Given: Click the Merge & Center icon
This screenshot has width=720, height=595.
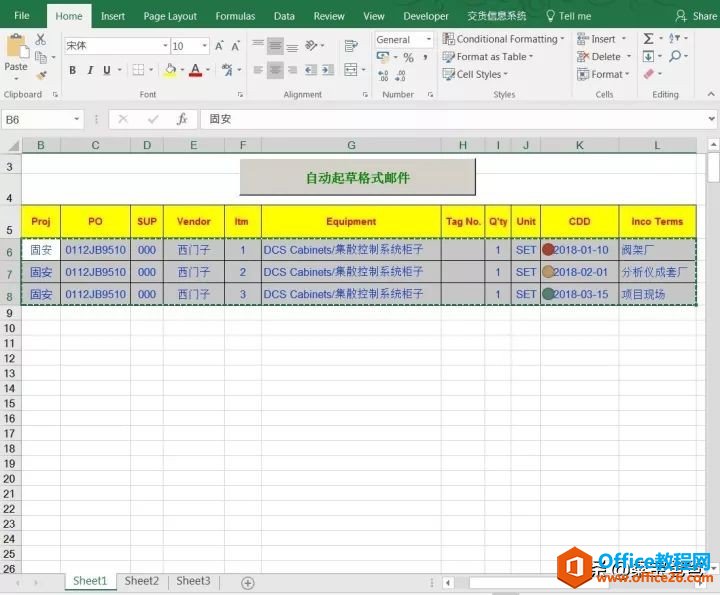Looking at the screenshot, I should 351,70.
